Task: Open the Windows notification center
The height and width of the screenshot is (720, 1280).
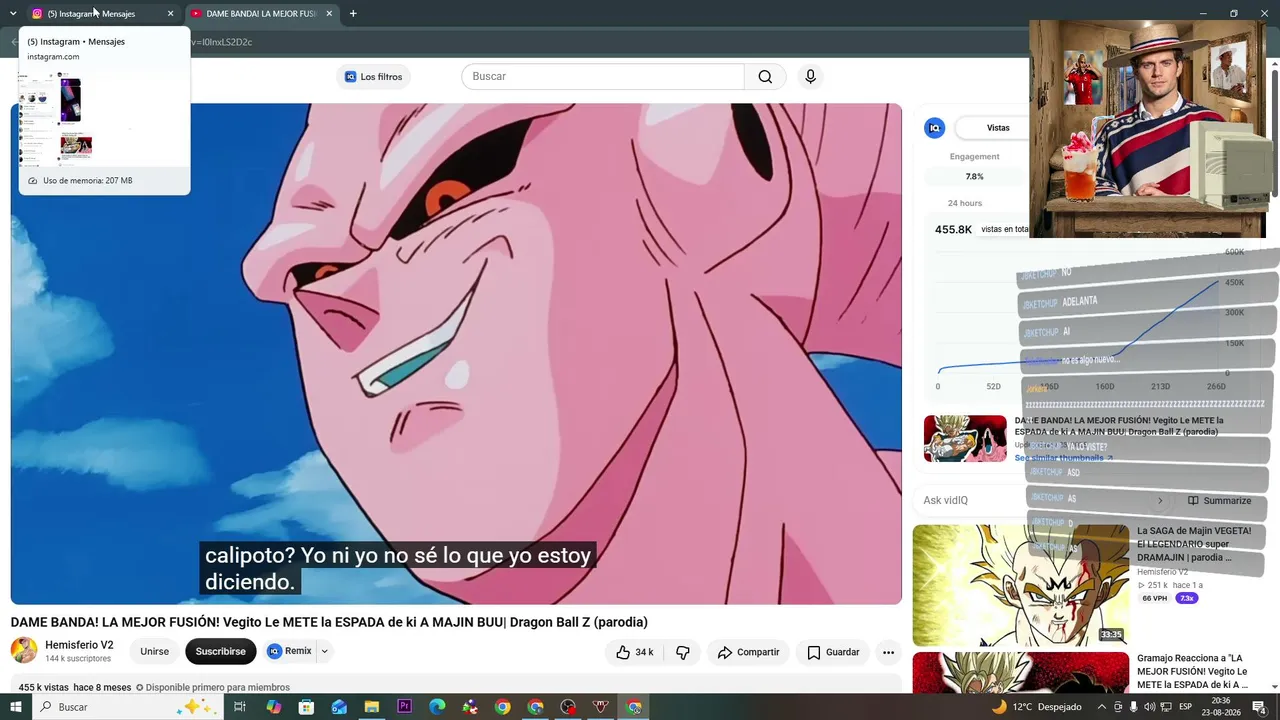Action: pos(1259,707)
